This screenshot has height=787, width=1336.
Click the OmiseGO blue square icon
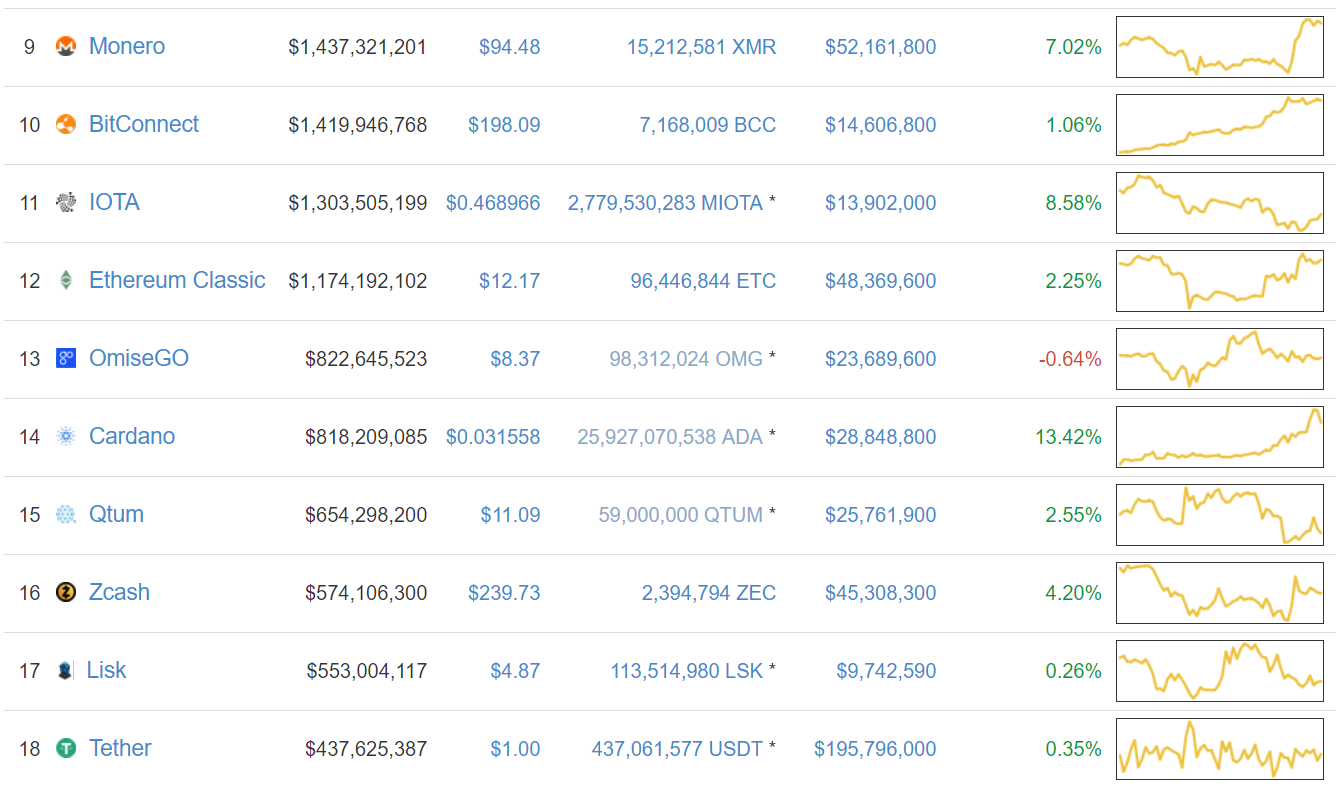(x=66, y=359)
